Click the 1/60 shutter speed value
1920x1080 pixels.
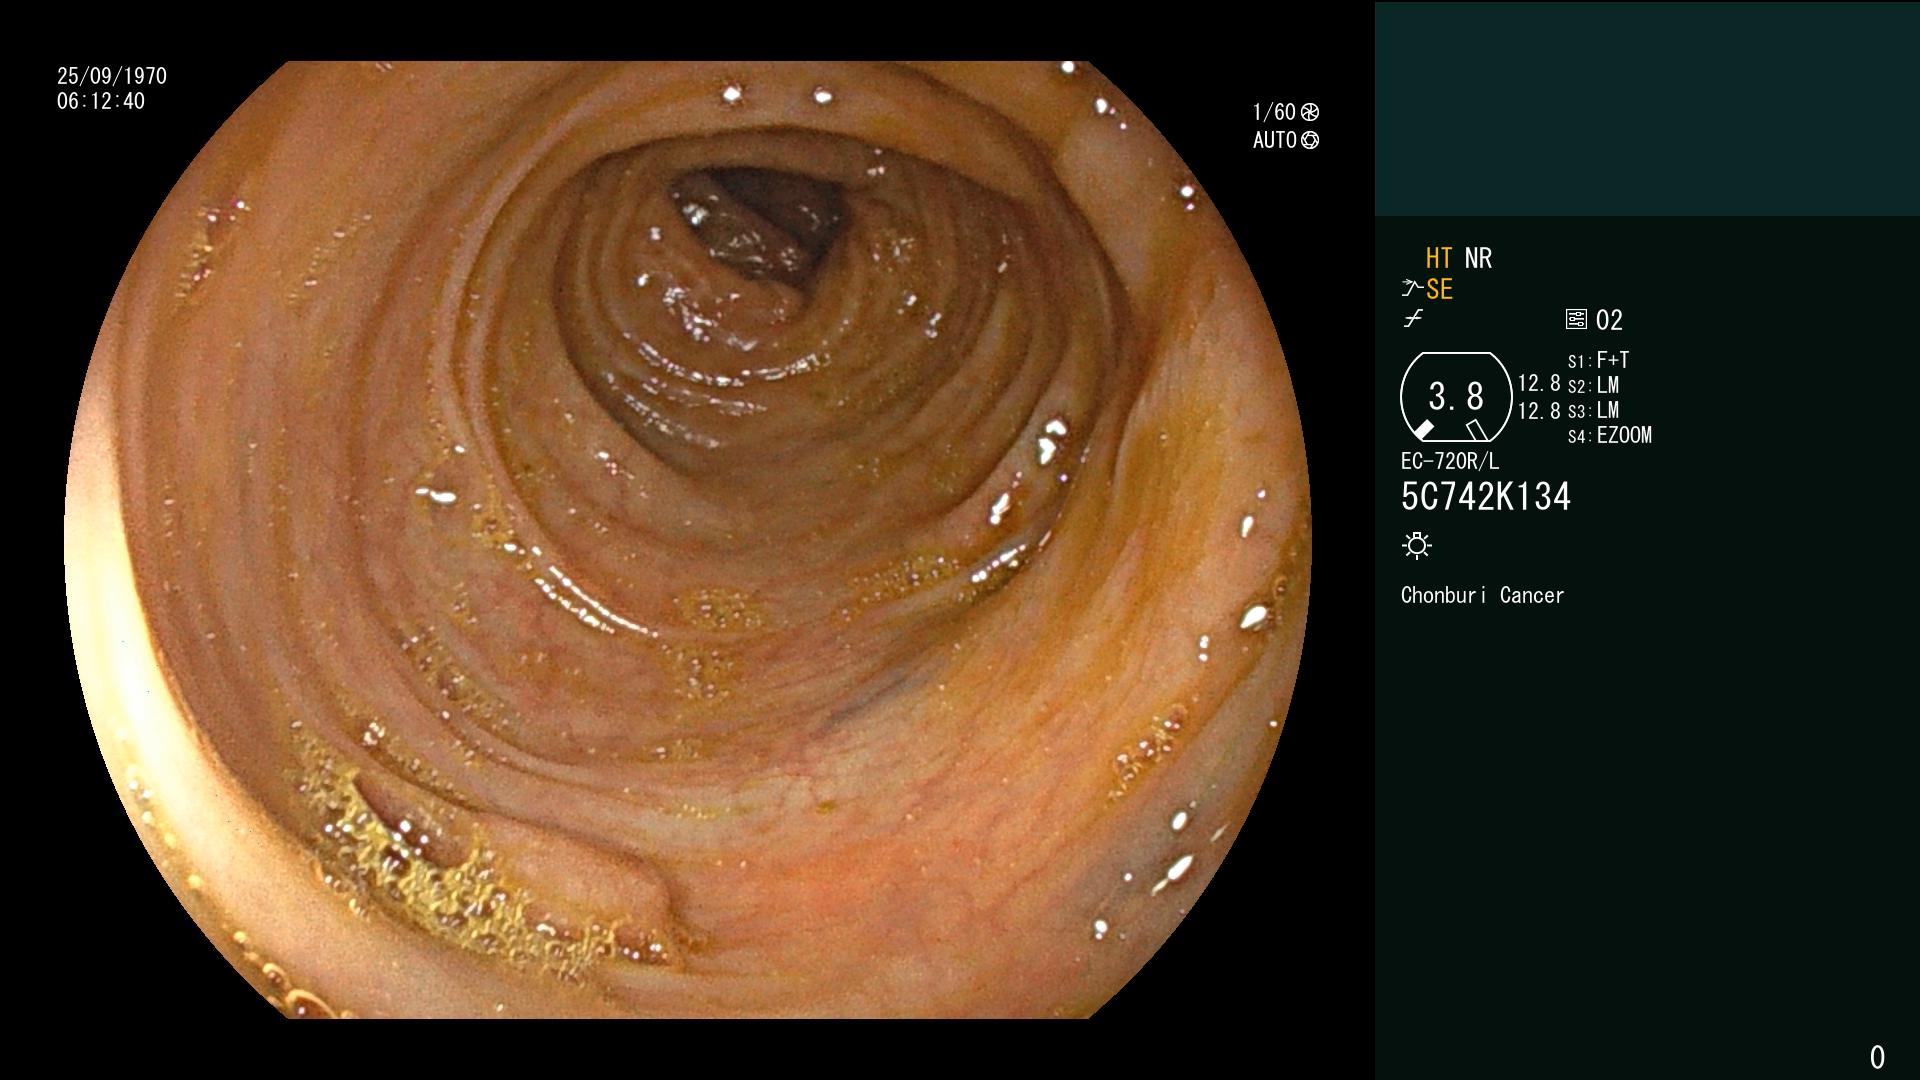1274,112
